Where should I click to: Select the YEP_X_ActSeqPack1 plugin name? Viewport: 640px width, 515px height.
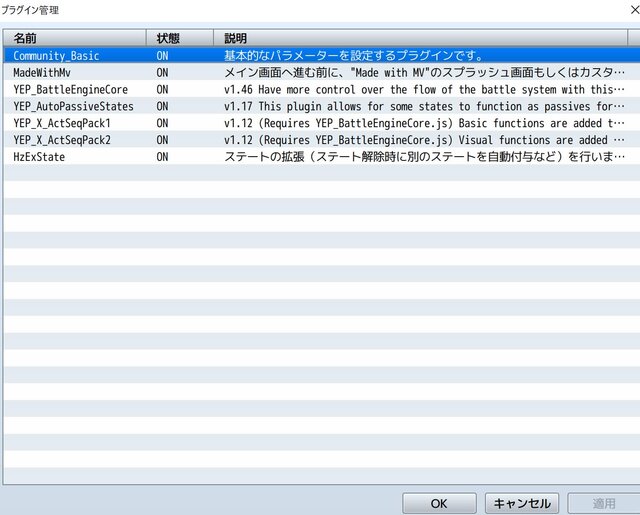pyautogui.click(x=62, y=123)
